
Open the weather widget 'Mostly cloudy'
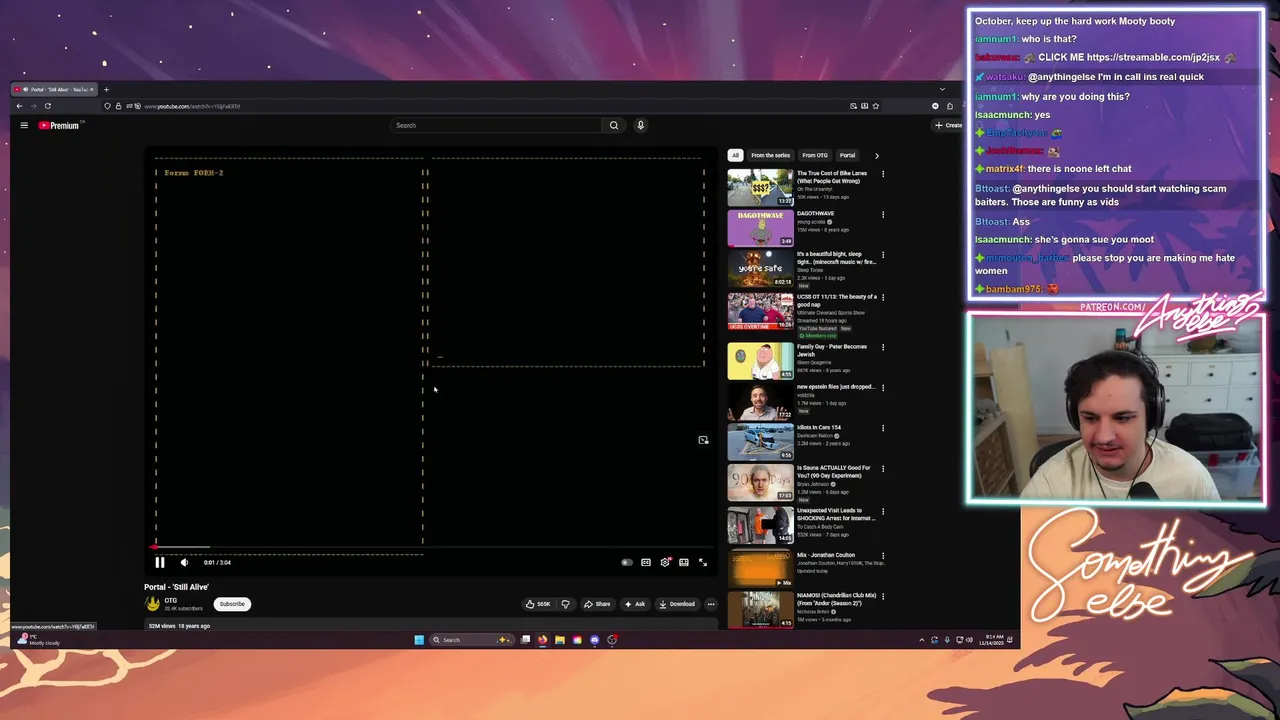[x=38, y=640]
